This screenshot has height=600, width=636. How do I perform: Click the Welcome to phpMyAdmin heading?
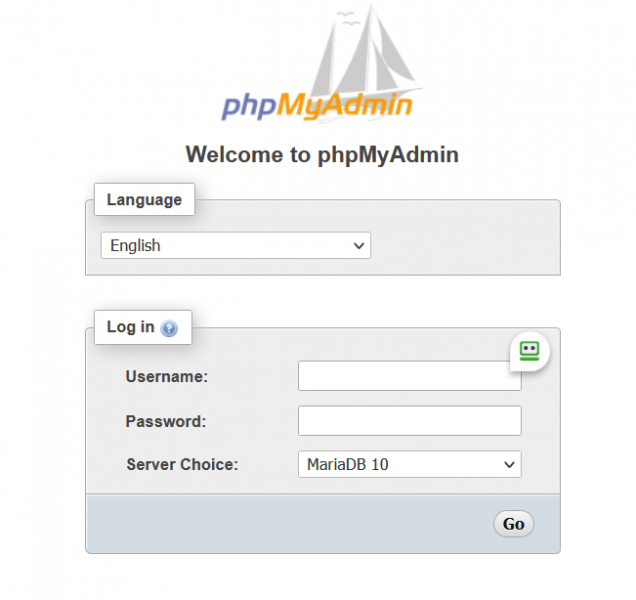pyautogui.click(x=322, y=155)
